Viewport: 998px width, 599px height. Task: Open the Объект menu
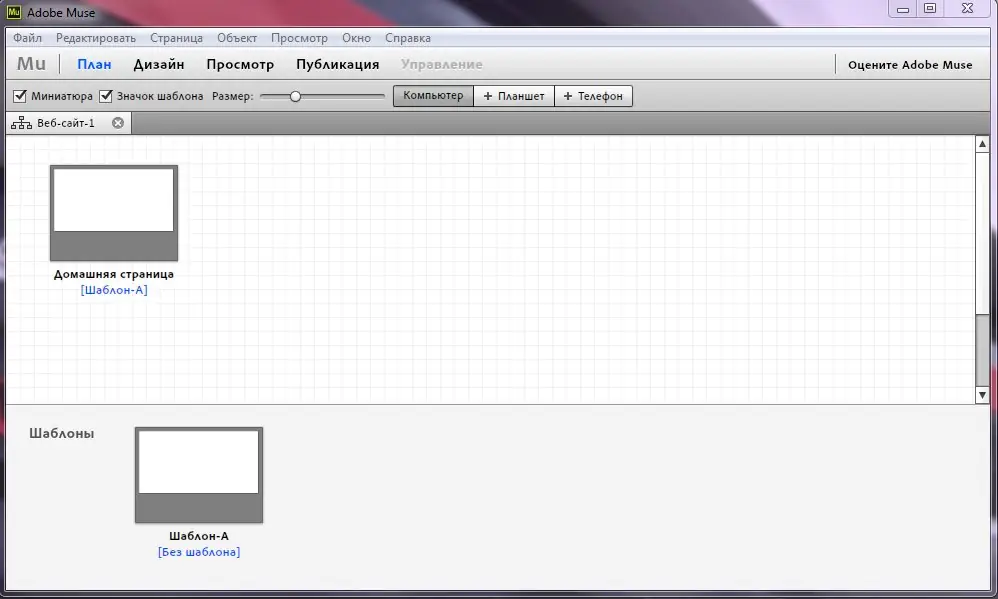point(237,38)
